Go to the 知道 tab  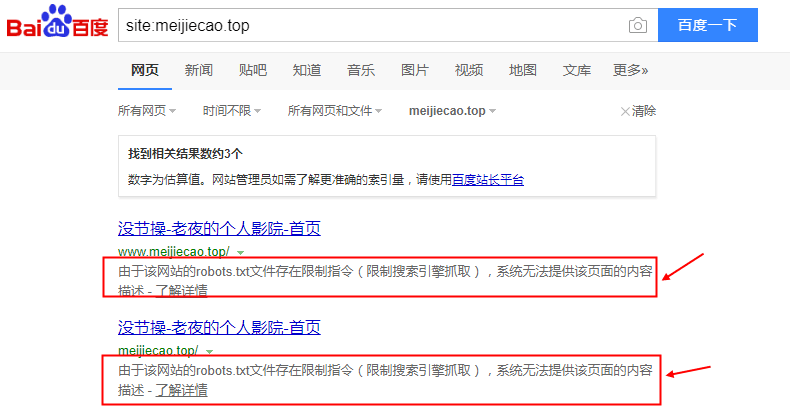click(307, 70)
